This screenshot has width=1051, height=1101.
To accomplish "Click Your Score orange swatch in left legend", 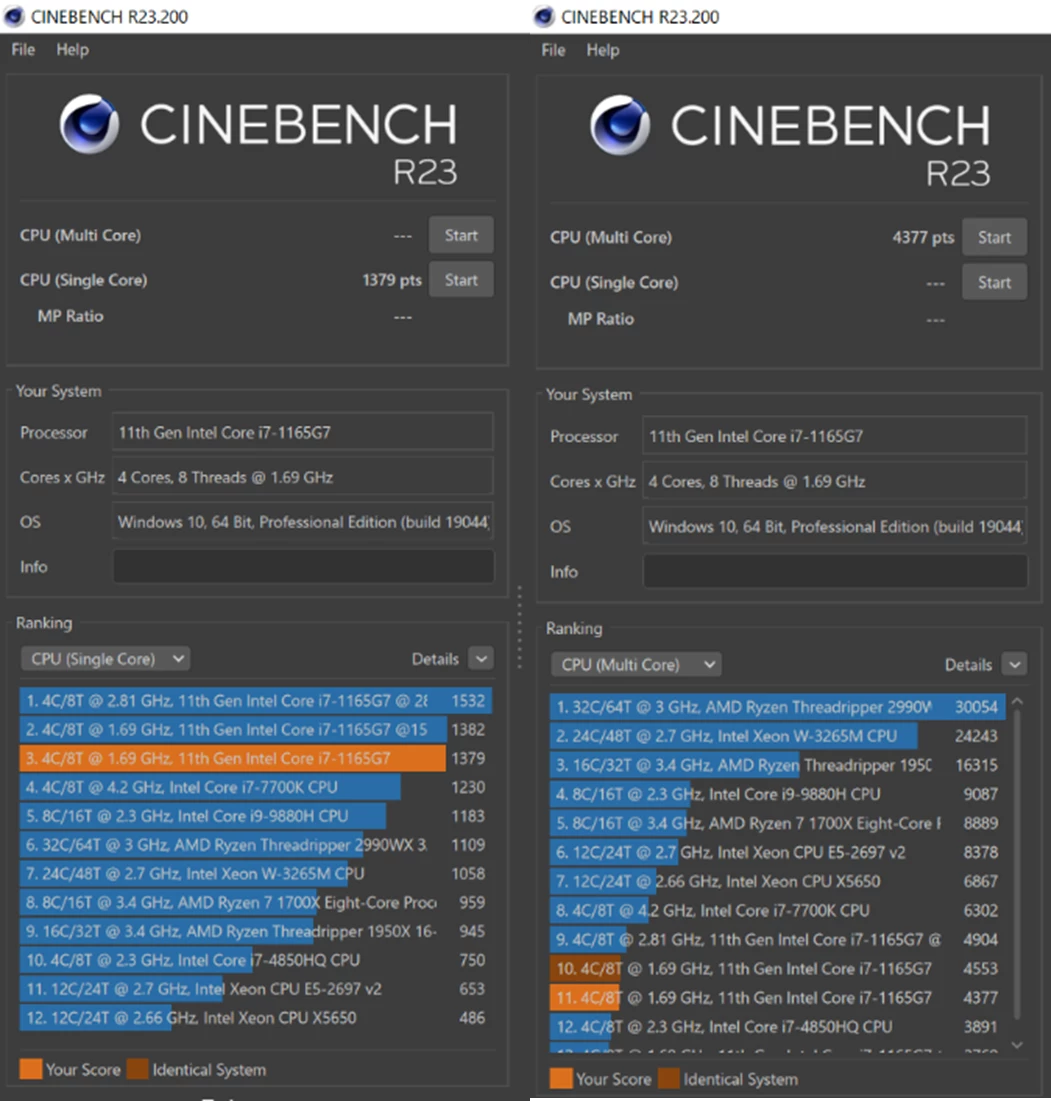I will coord(31,1069).
